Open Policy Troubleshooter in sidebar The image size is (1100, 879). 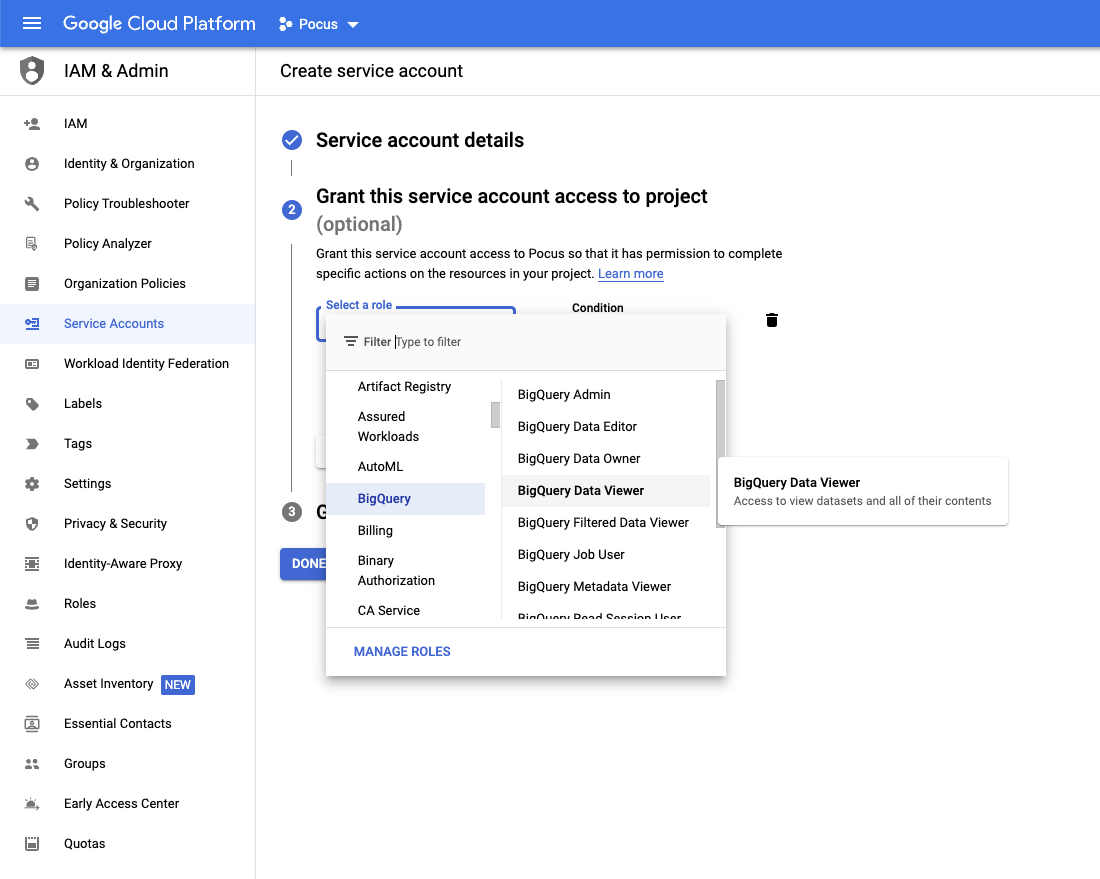(x=126, y=203)
